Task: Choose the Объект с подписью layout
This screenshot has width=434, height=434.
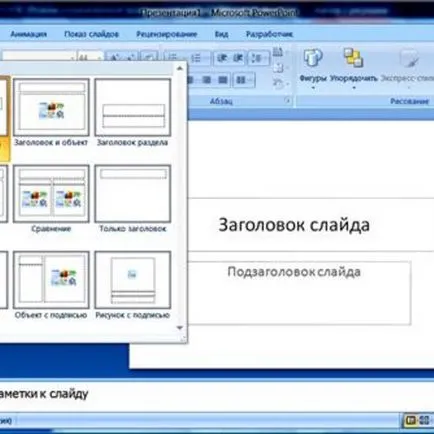Action: tap(51, 285)
